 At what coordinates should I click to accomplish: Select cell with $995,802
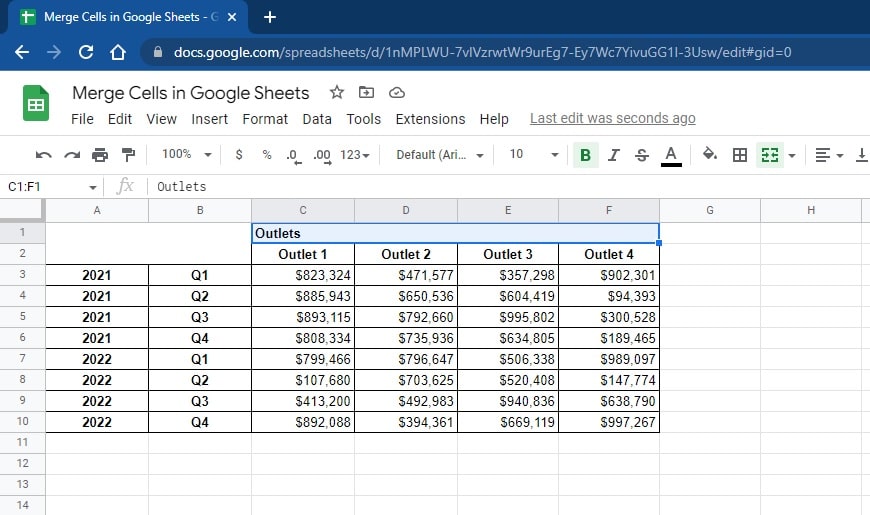508,317
